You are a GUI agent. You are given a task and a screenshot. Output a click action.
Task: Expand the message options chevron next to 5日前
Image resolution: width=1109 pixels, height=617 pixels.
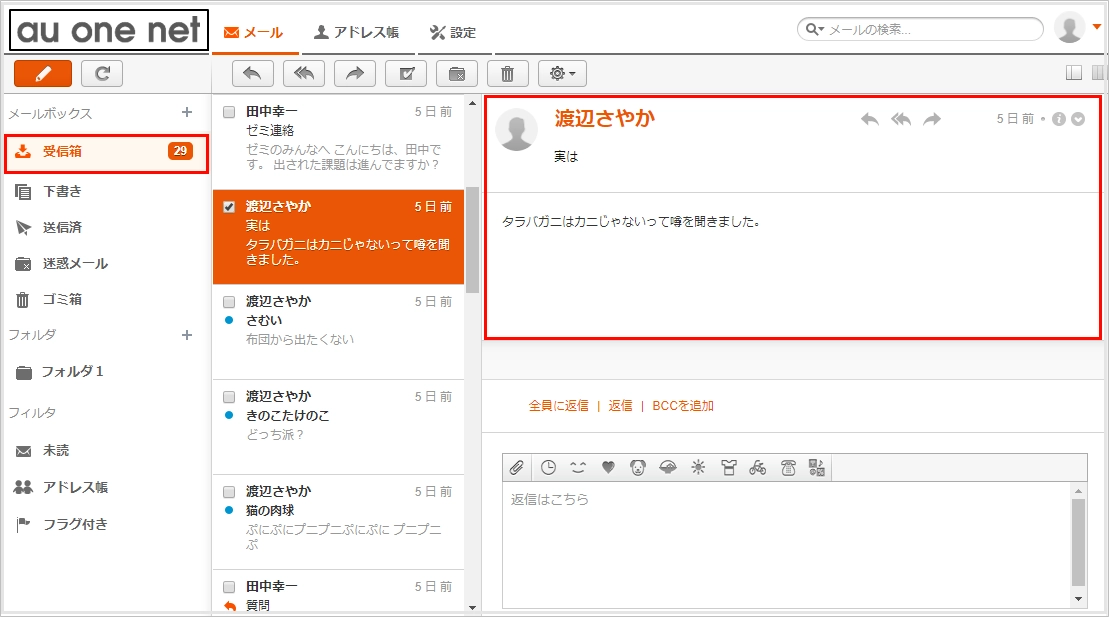1078,117
